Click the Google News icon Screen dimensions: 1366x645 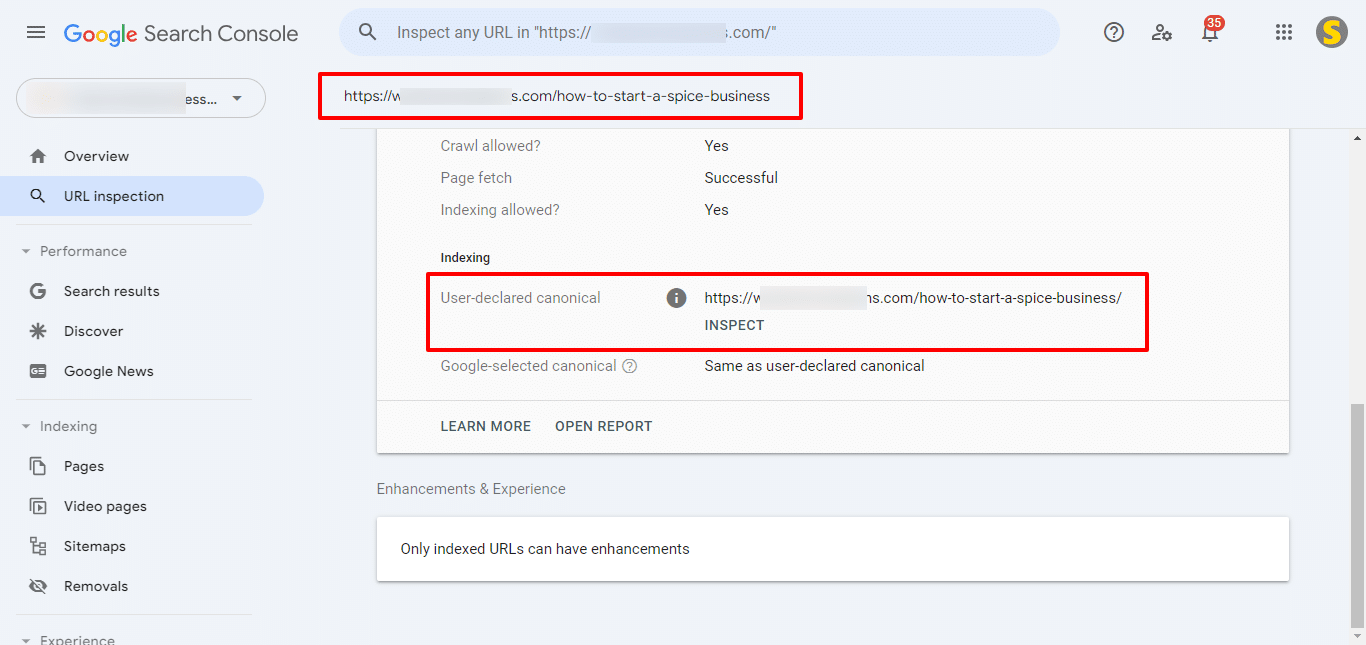(38, 371)
